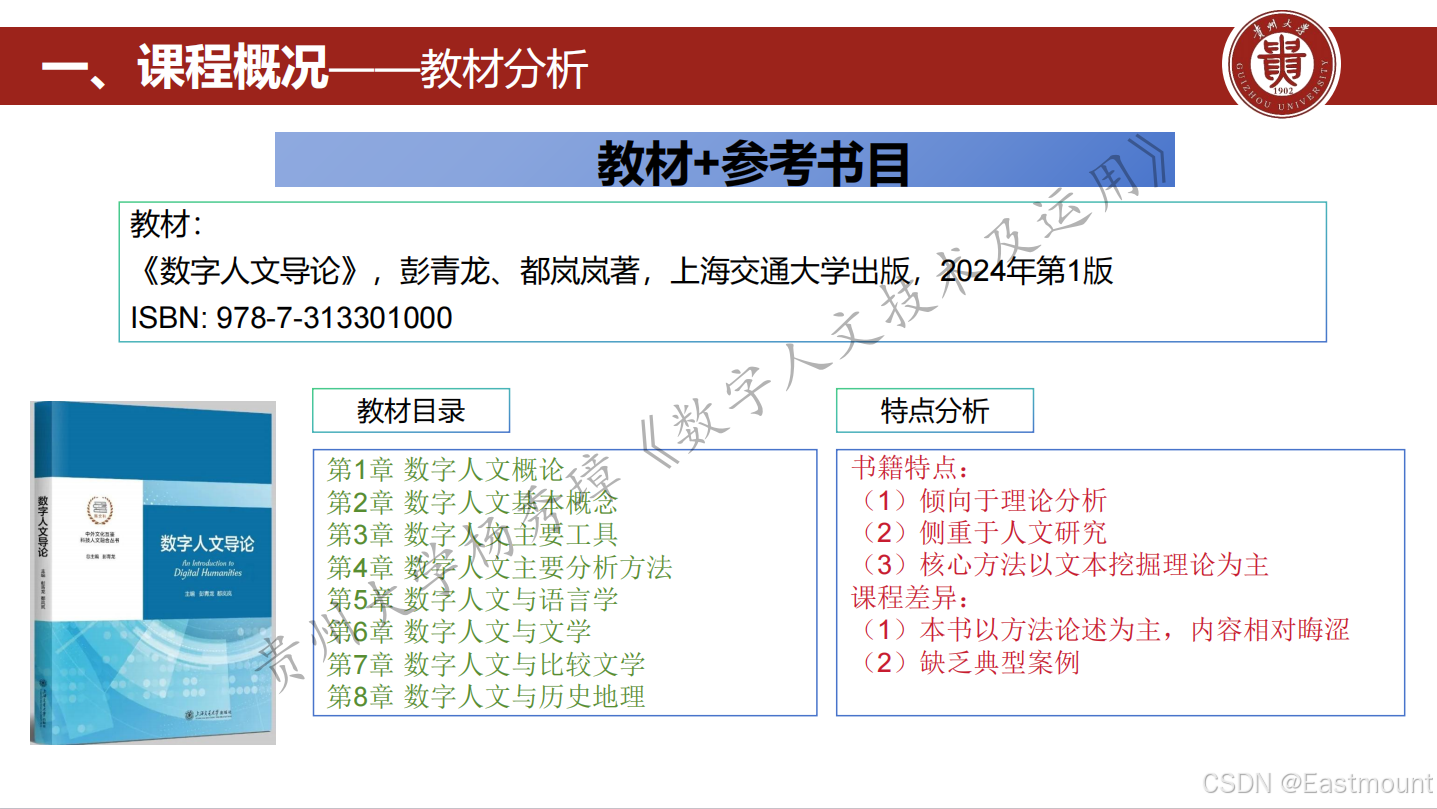
Task: Select the 教材目录 label box
Action: pyautogui.click(x=411, y=410)
